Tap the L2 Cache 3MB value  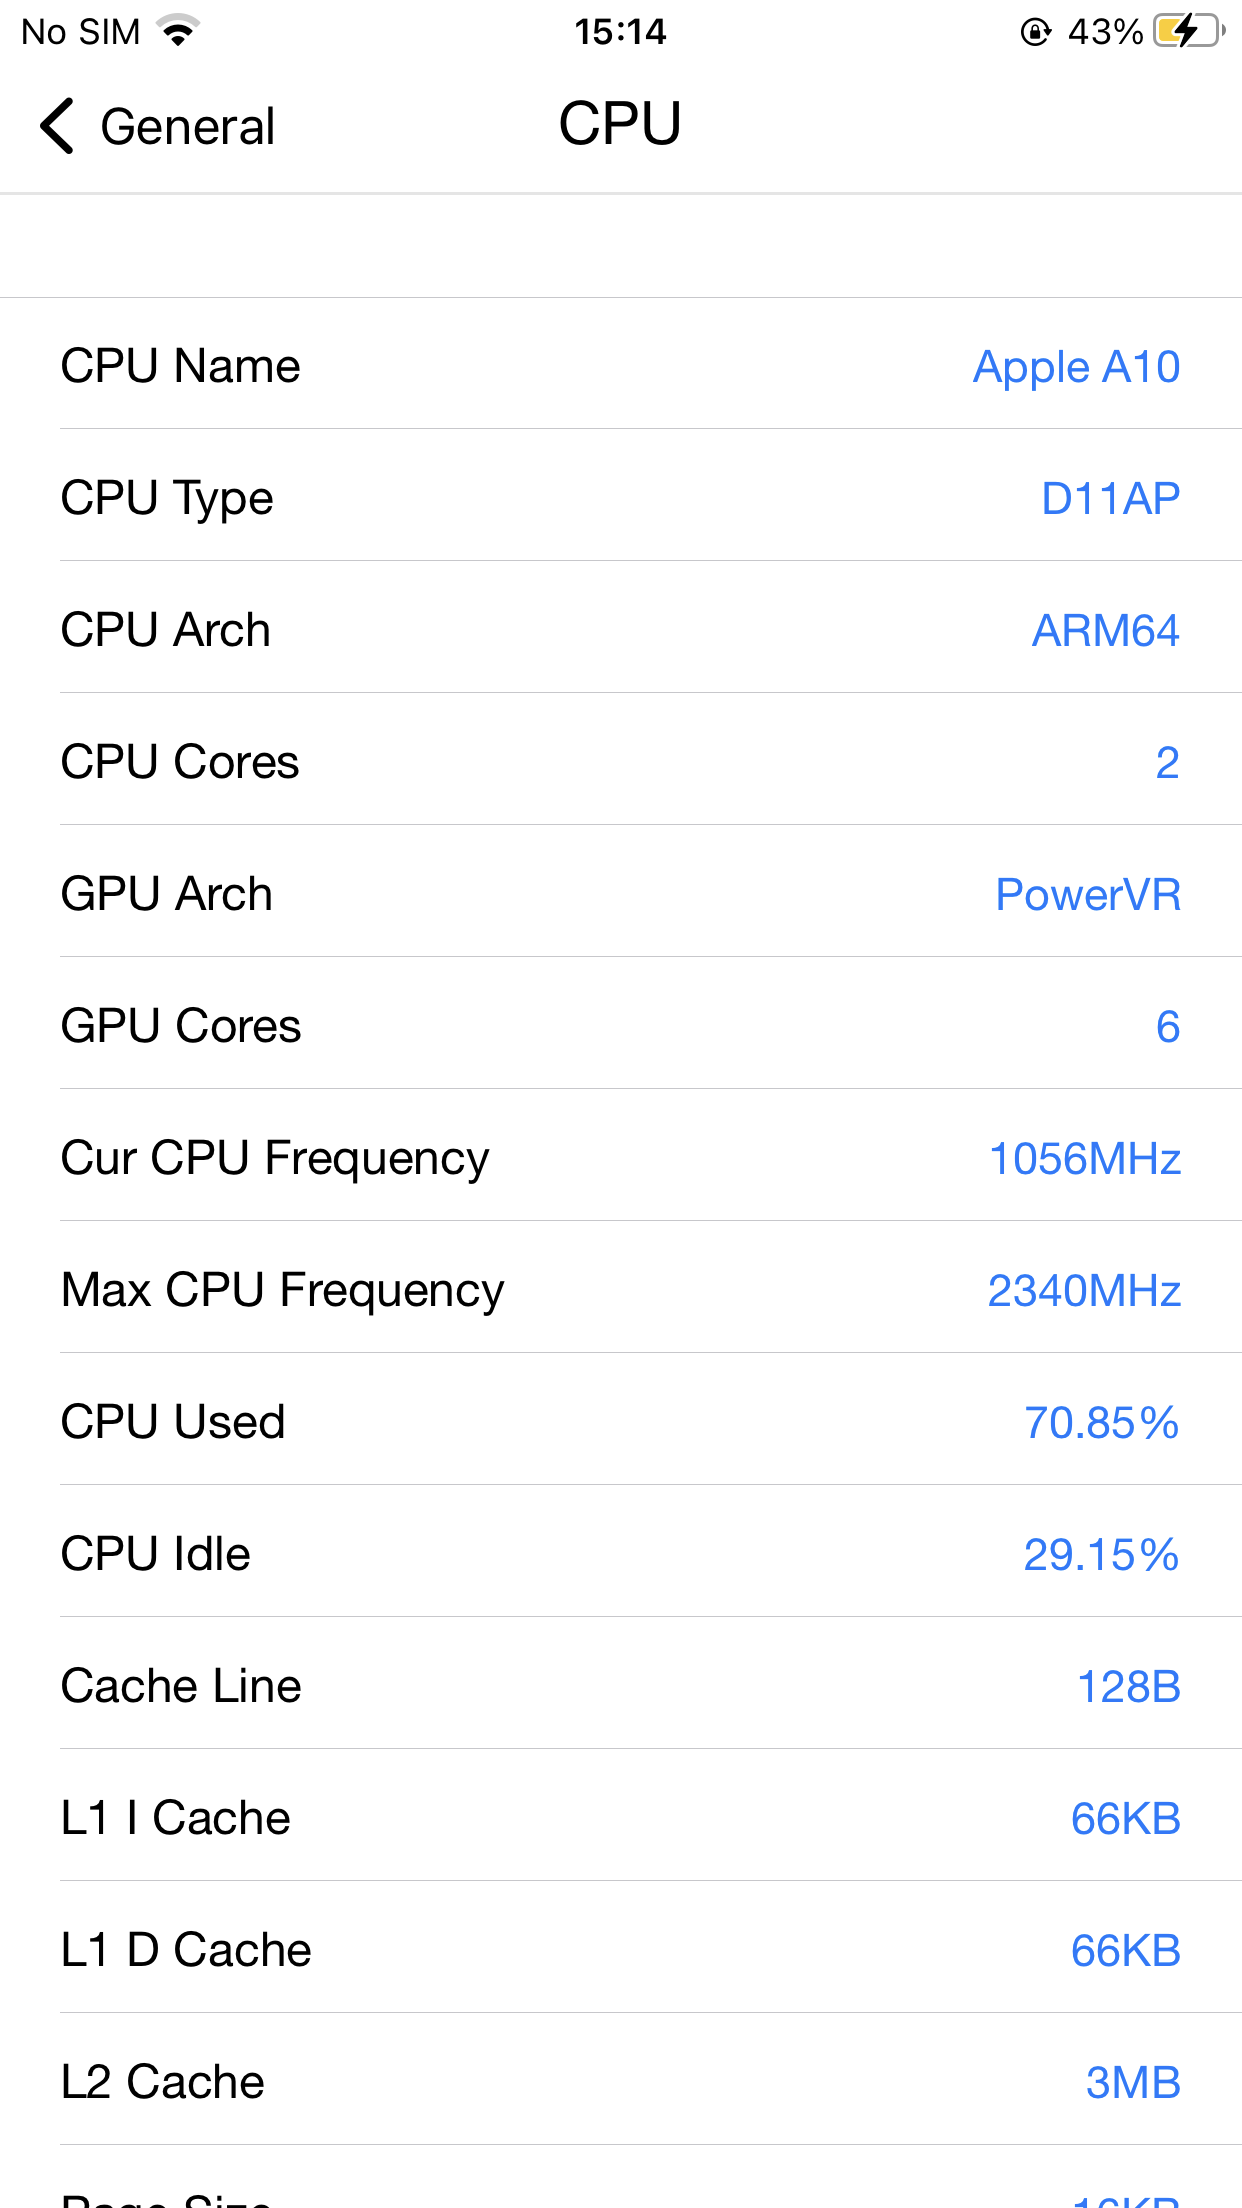(1133, 2083)
